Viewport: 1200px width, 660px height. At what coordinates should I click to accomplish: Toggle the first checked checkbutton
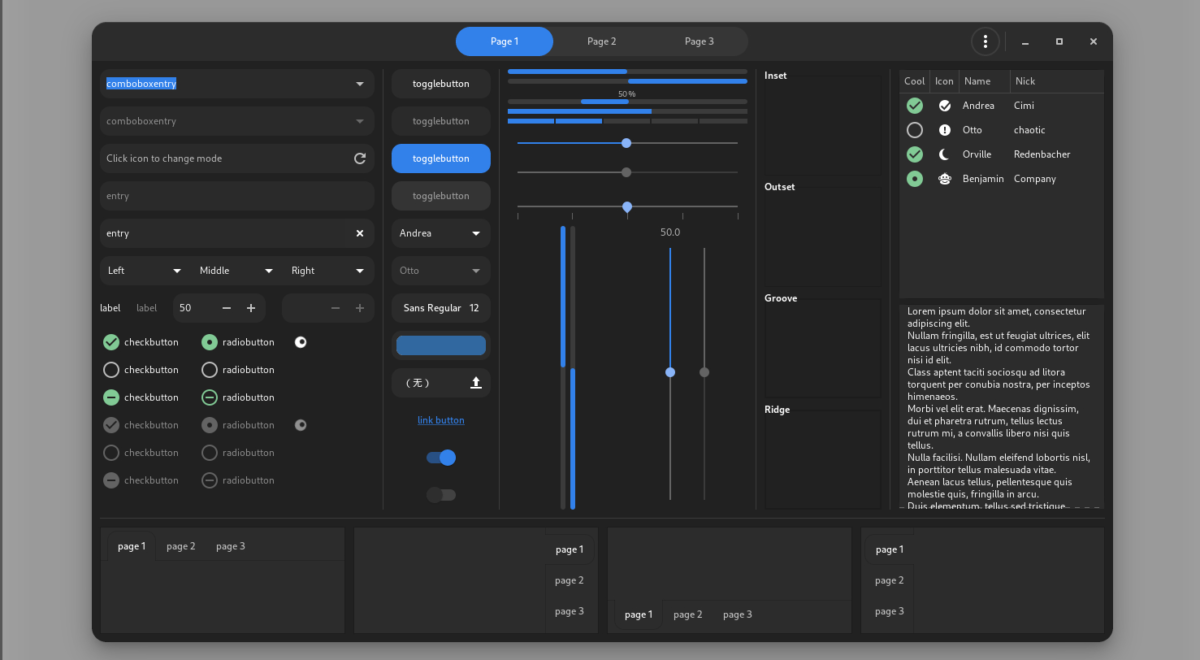(x=111, y=342)
